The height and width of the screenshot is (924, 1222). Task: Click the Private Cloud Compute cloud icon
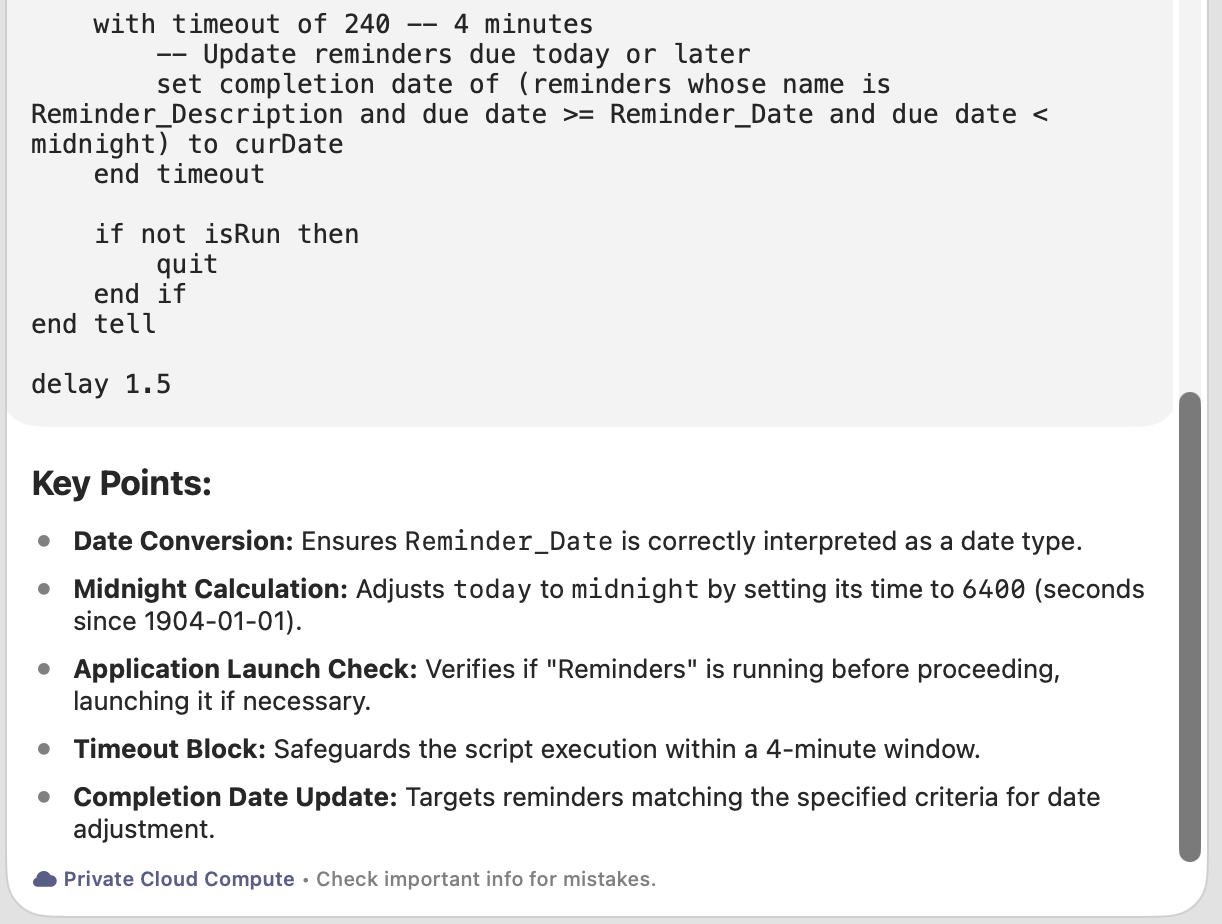click(44, 879)
